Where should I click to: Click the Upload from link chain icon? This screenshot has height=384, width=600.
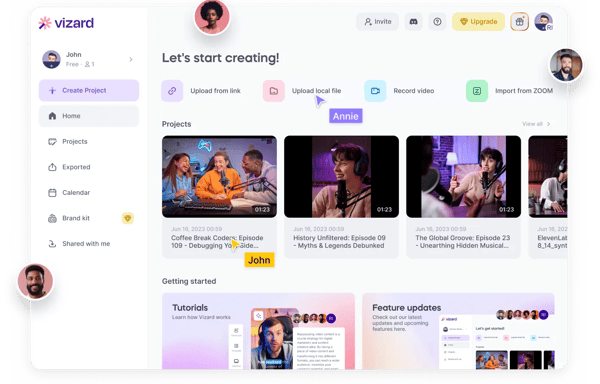(172, 91)
